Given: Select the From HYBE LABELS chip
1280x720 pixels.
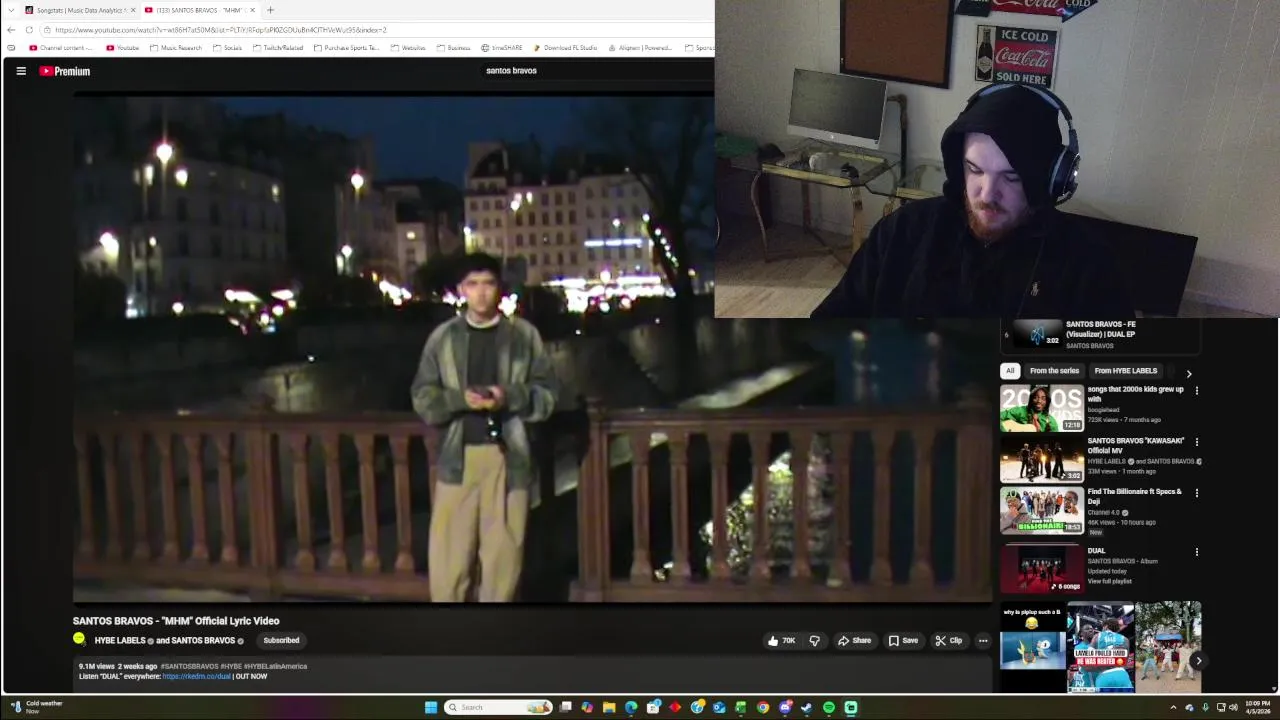Looking at the screenshot, I should click(x=1126, y=371).
